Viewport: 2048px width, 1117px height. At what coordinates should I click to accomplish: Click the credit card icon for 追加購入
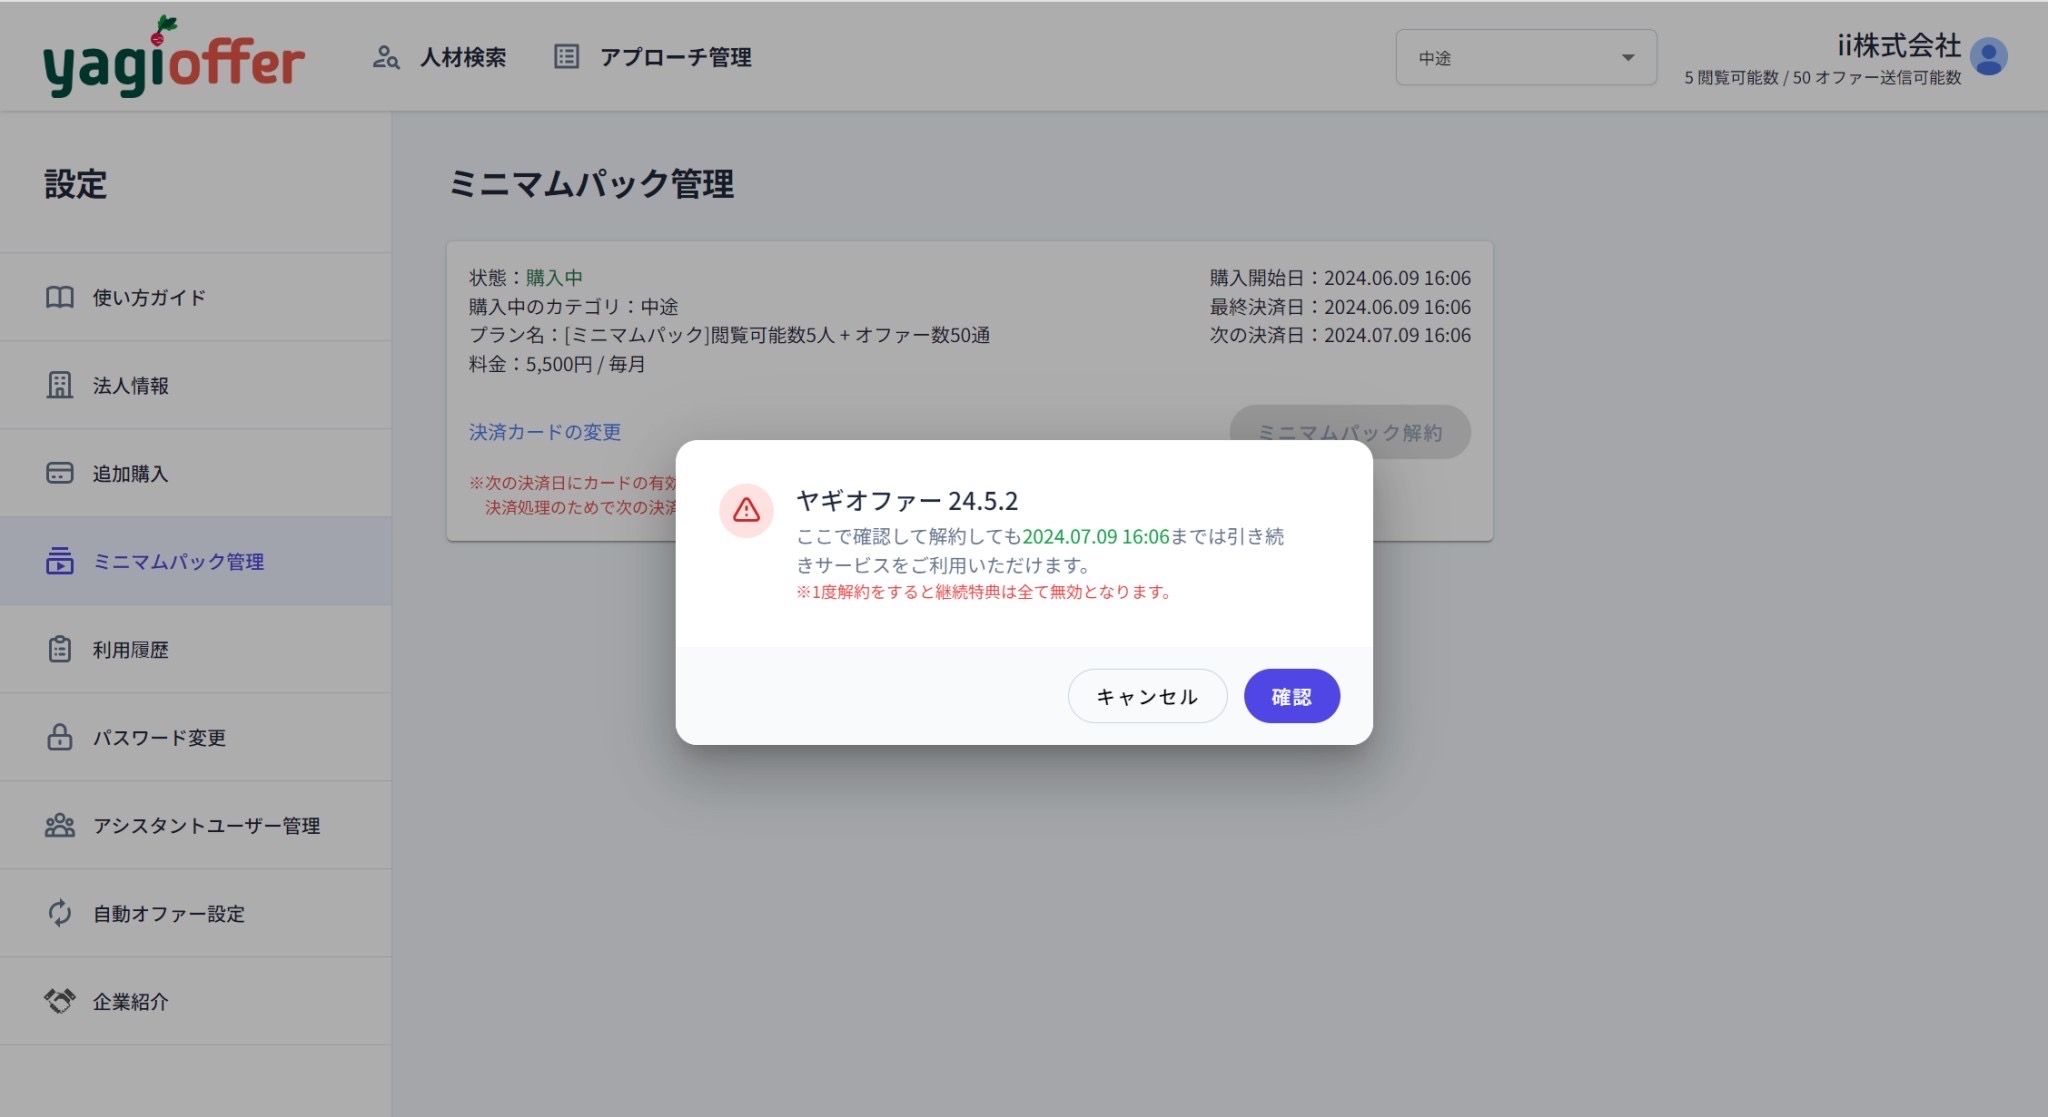click(60, 473)
